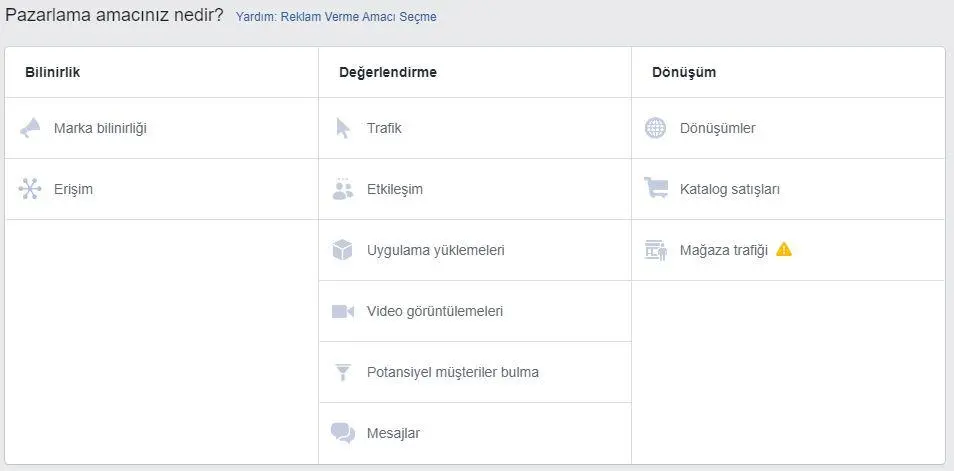Click the Trafik cursor icon
954x471 pixels.
pos(343,128)
